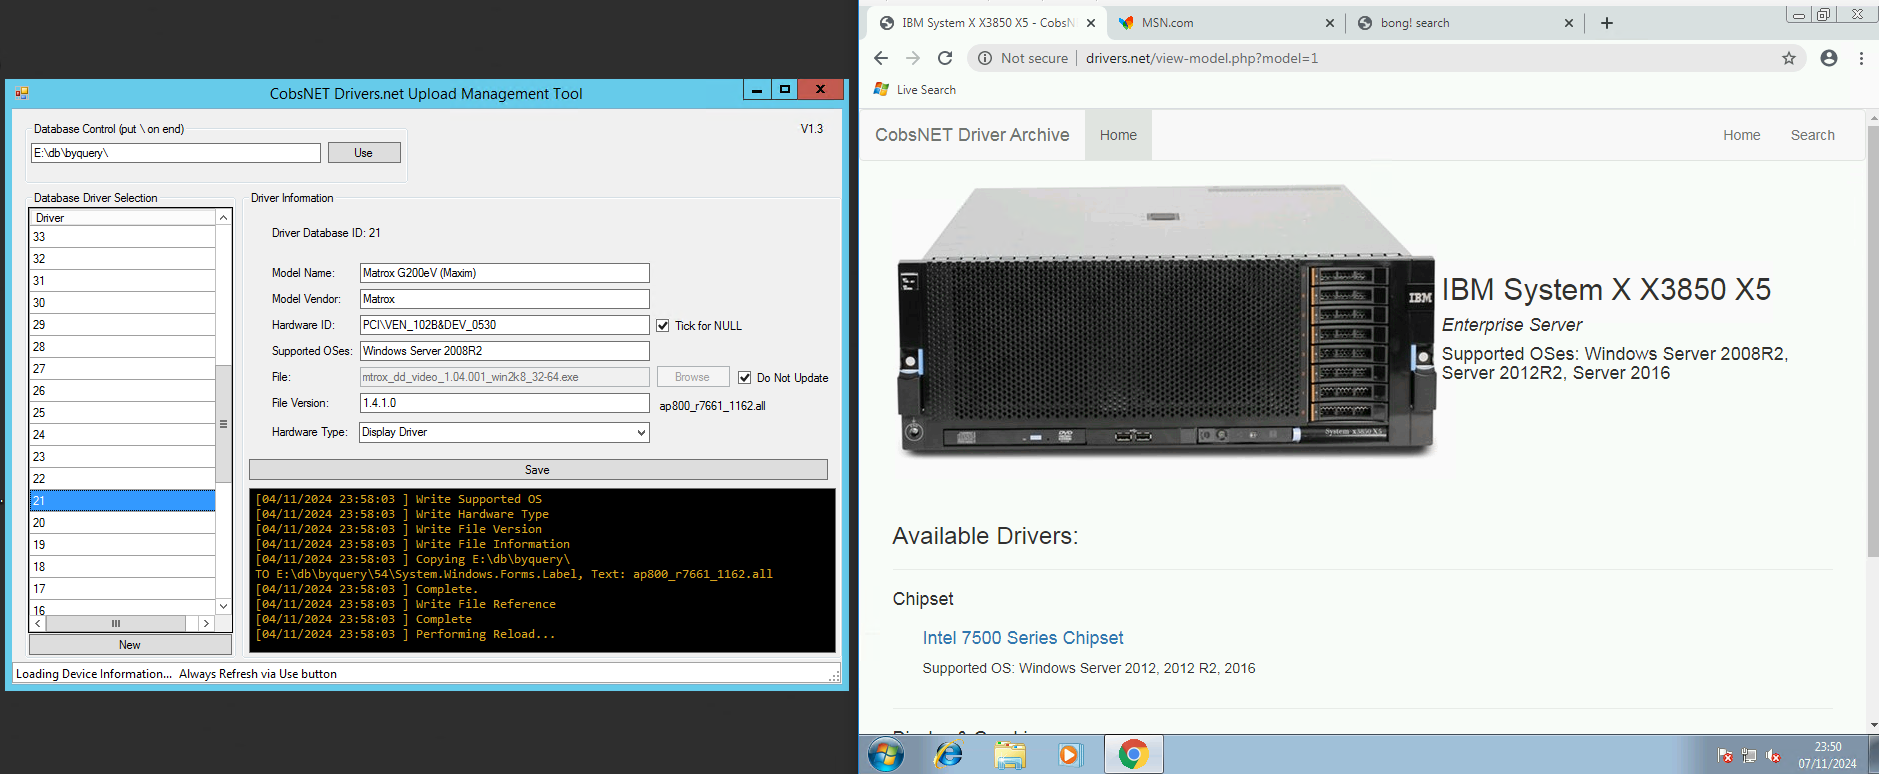Open Chrome's three-dot menu
Image resolution: width=1879 pixels, height=774 pixels.
pyautogui.click(x=1861, y=58)
